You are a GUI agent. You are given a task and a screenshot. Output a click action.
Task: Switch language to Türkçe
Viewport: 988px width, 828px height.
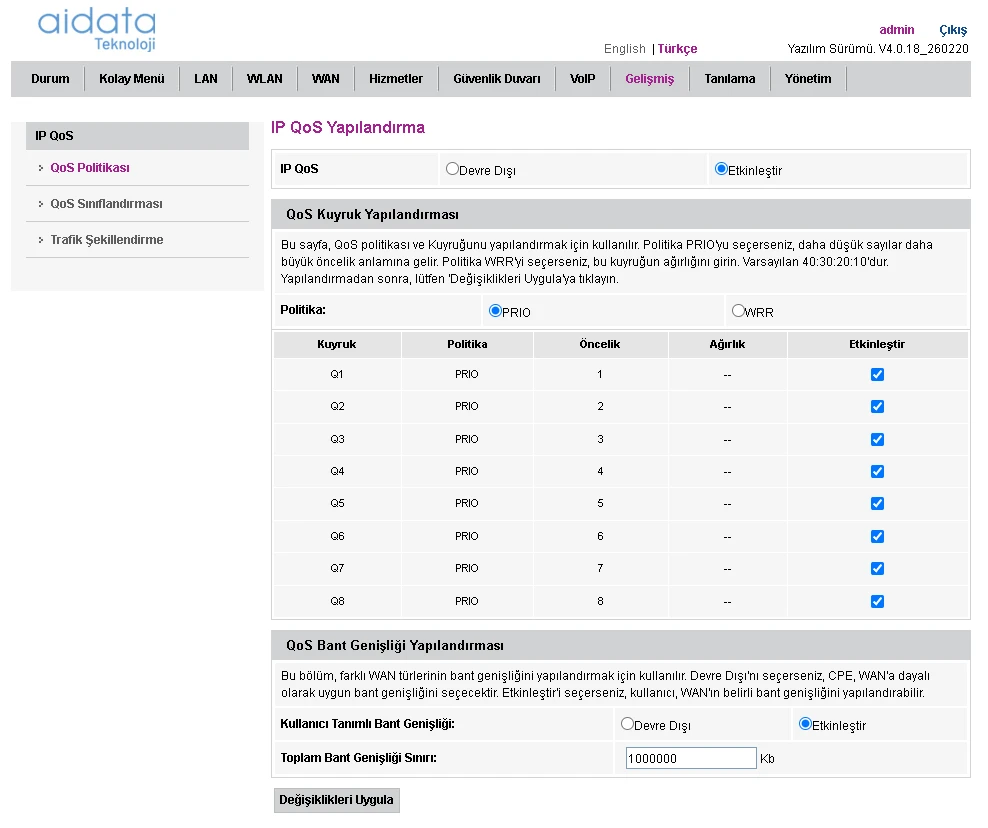tap(677, 49)
